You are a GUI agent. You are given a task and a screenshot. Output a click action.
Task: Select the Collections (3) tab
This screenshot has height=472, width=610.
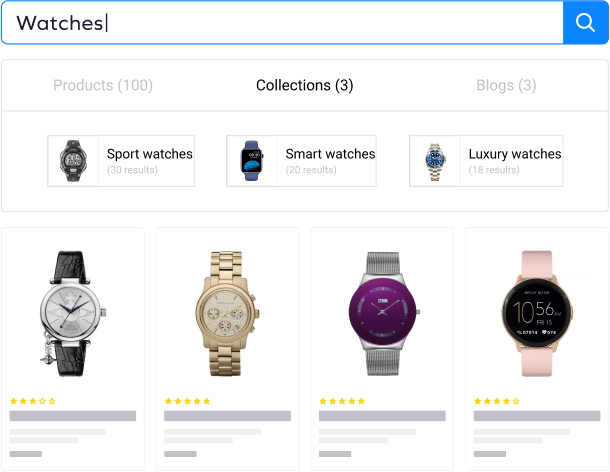click(305, 85)
